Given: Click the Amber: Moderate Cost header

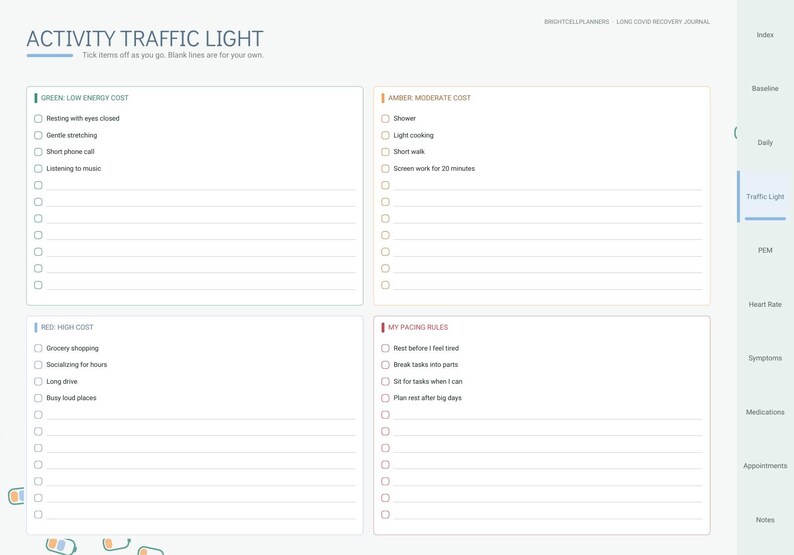Looking at the screenshot, I should pyautogui.click(x=429, y=98).
